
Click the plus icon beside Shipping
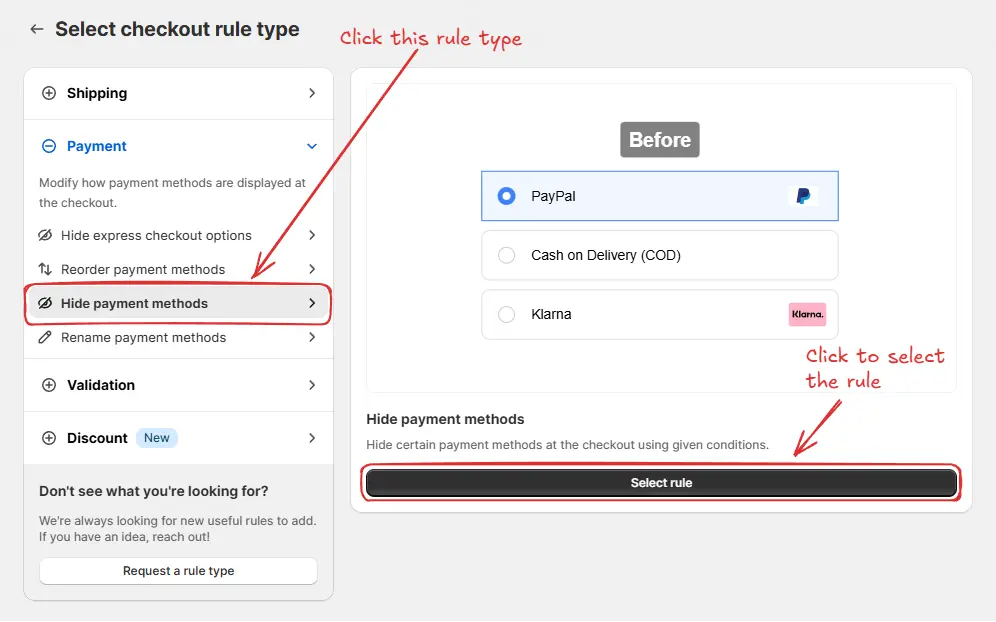(47, 93)
